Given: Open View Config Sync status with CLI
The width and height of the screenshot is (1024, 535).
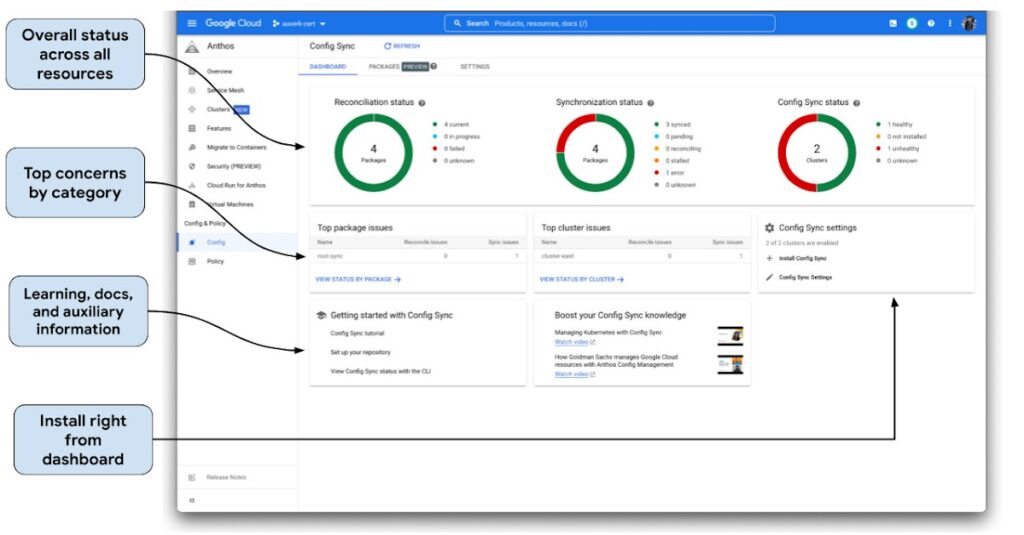Looking at the screenshot, I should (380, 371).
